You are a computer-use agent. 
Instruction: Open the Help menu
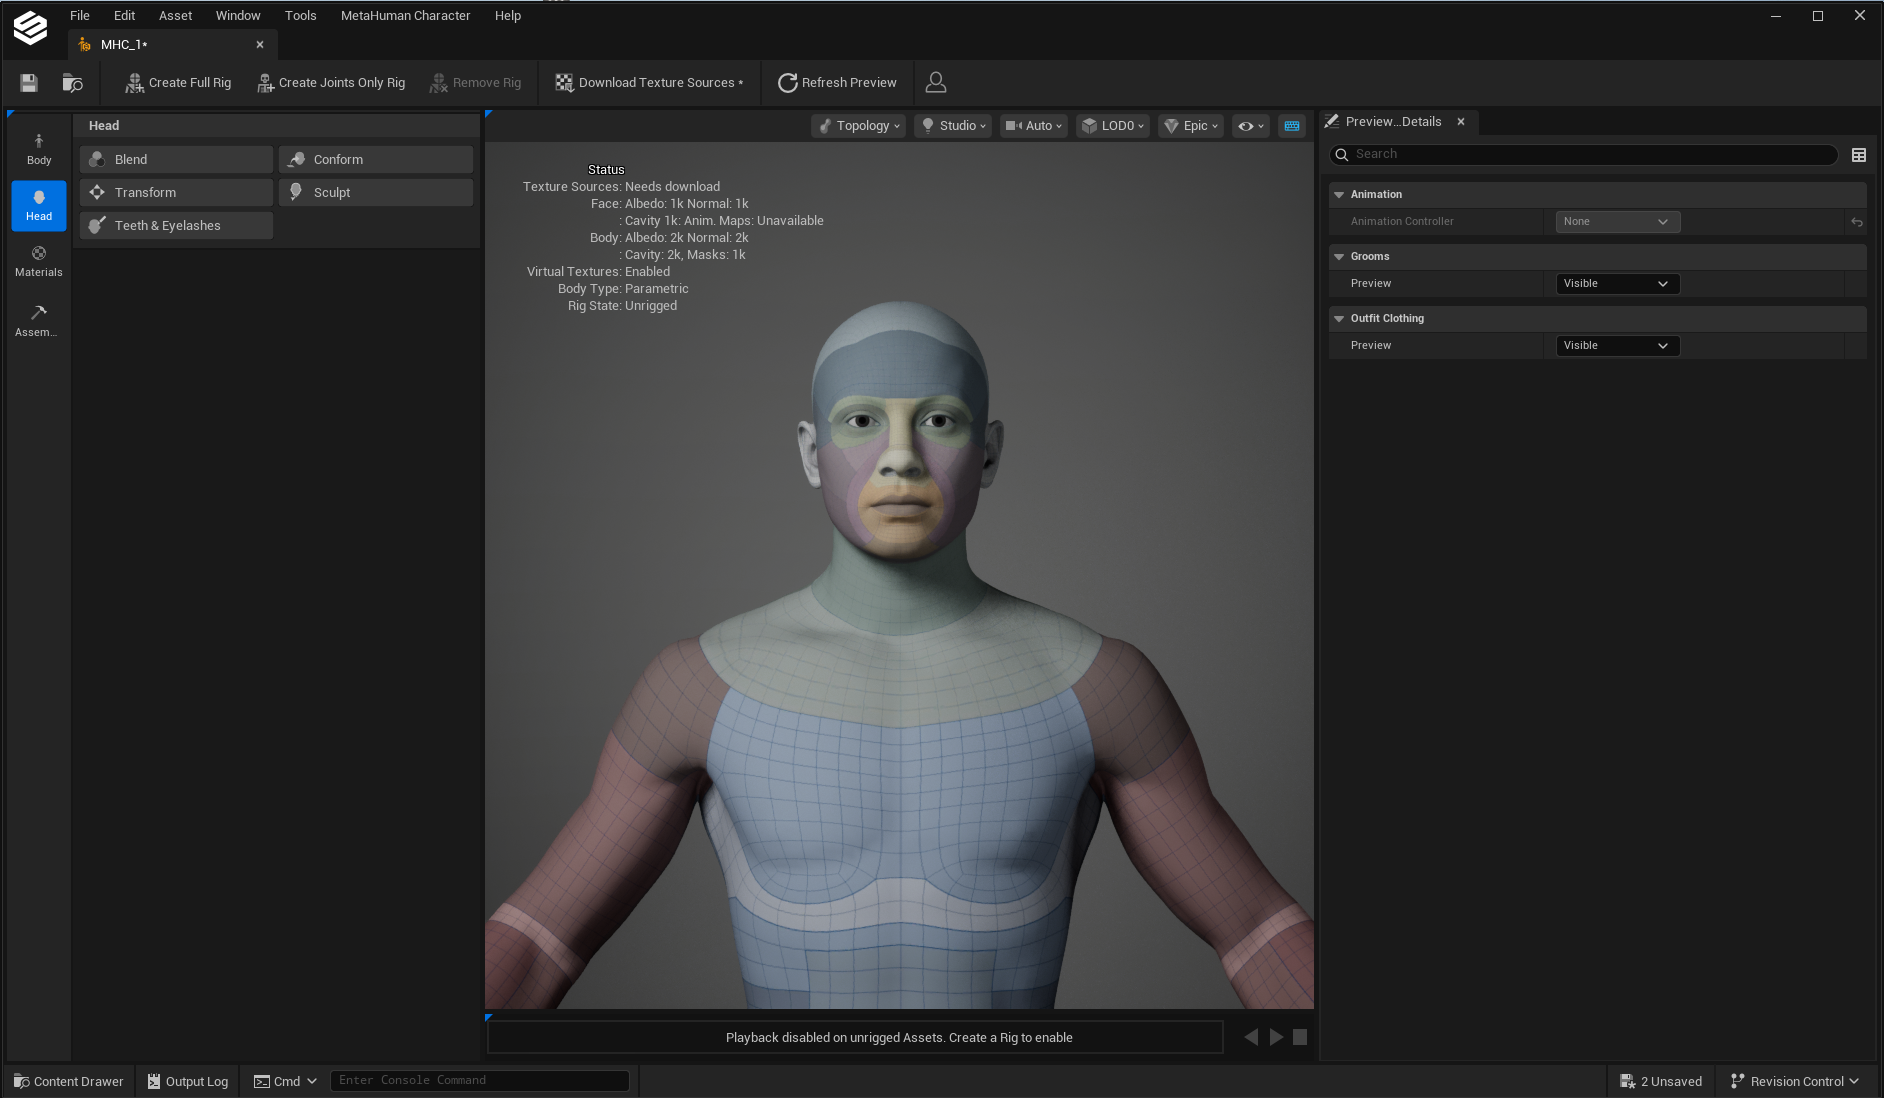pos(508,16)
